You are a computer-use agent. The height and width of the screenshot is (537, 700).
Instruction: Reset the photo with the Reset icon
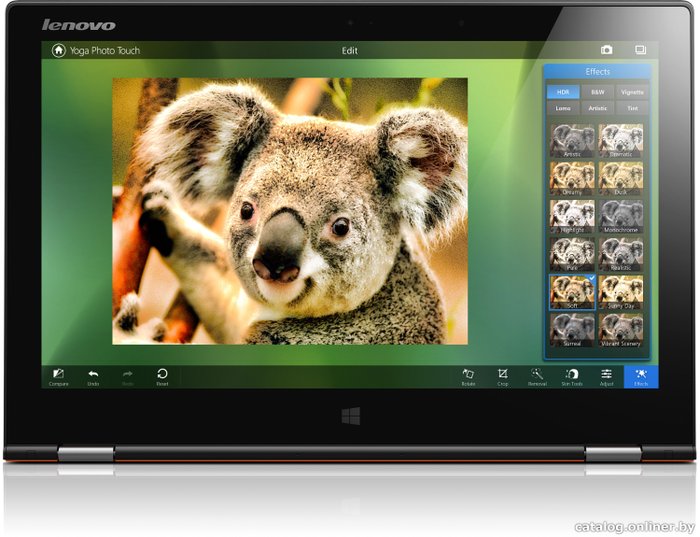162,375
